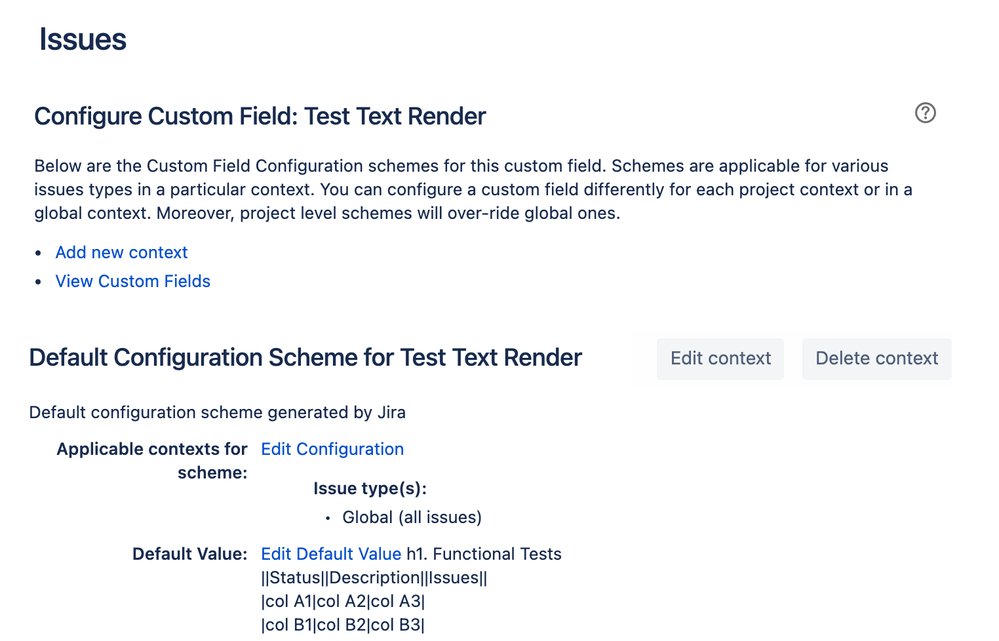999x641 pixels.
Task: Click the scheme description paragraph about project contexts
Action: pos(473,189)
